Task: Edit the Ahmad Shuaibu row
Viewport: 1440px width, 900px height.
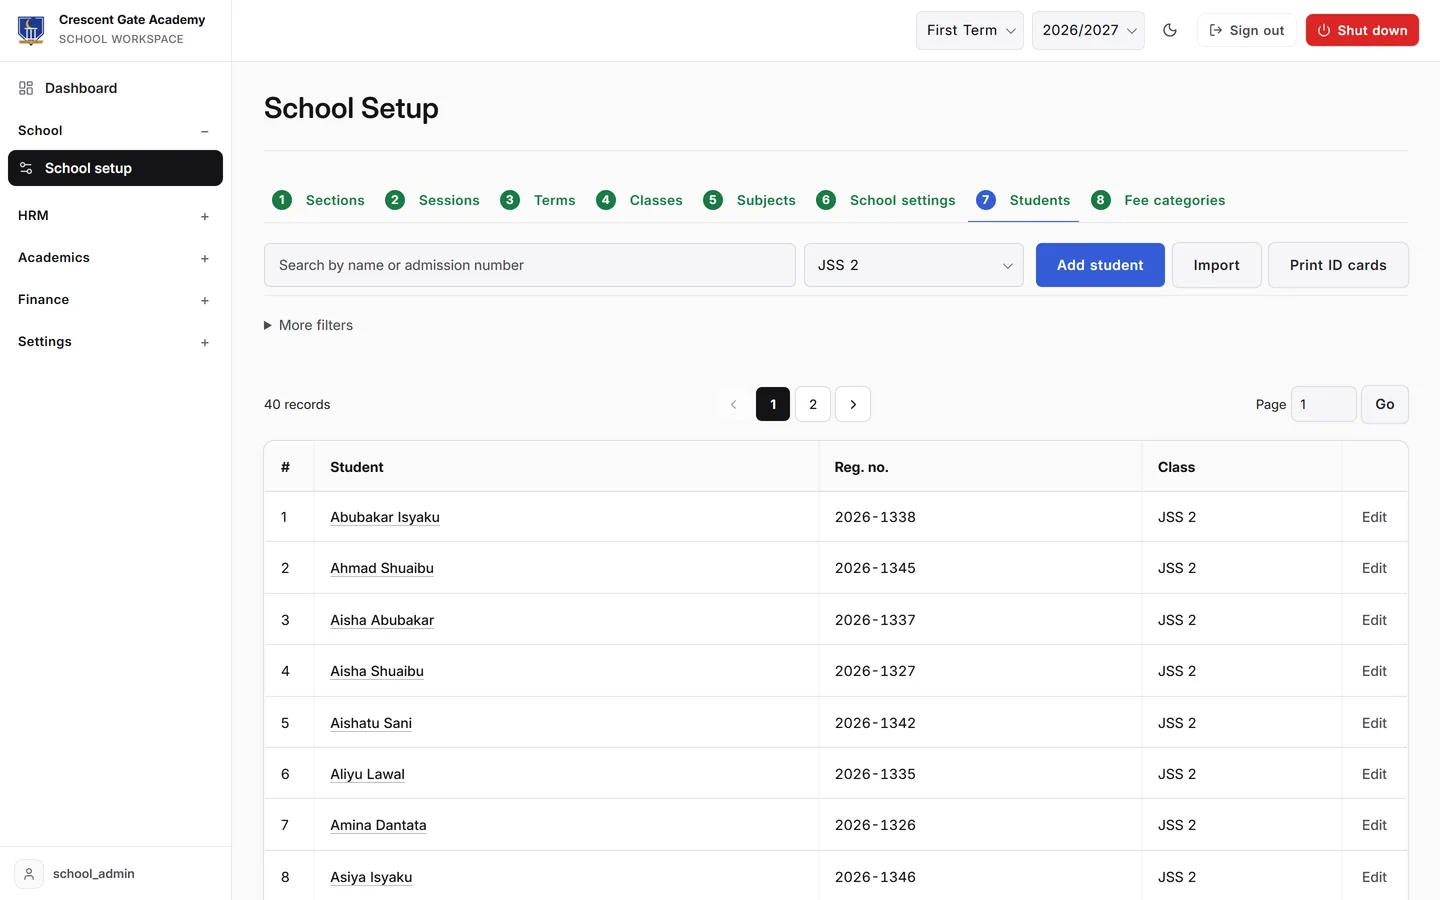Action: point(1374,568)
